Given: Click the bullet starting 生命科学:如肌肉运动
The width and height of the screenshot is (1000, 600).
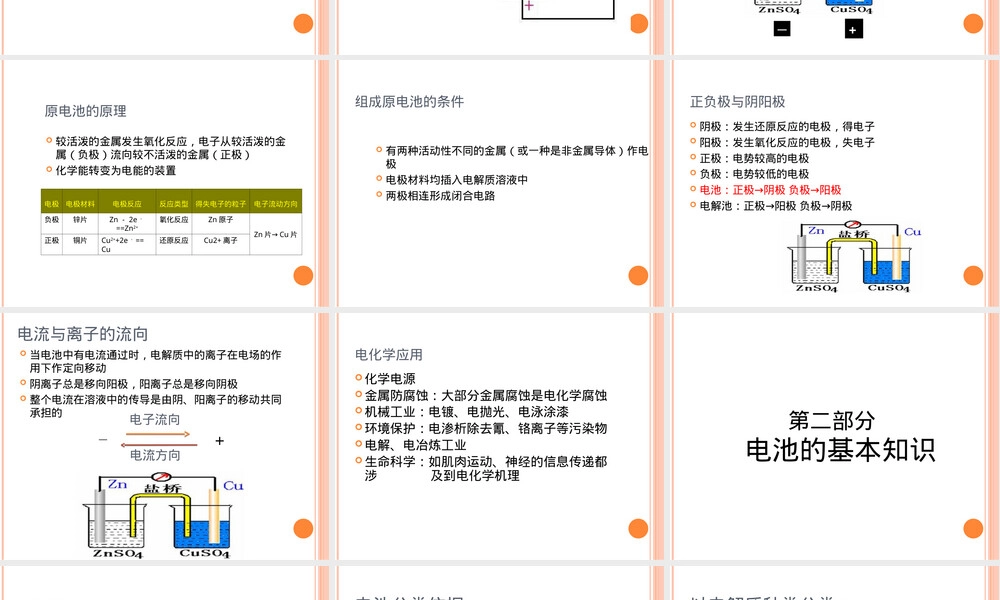Looking at the screenshot, I should [485, 468].
